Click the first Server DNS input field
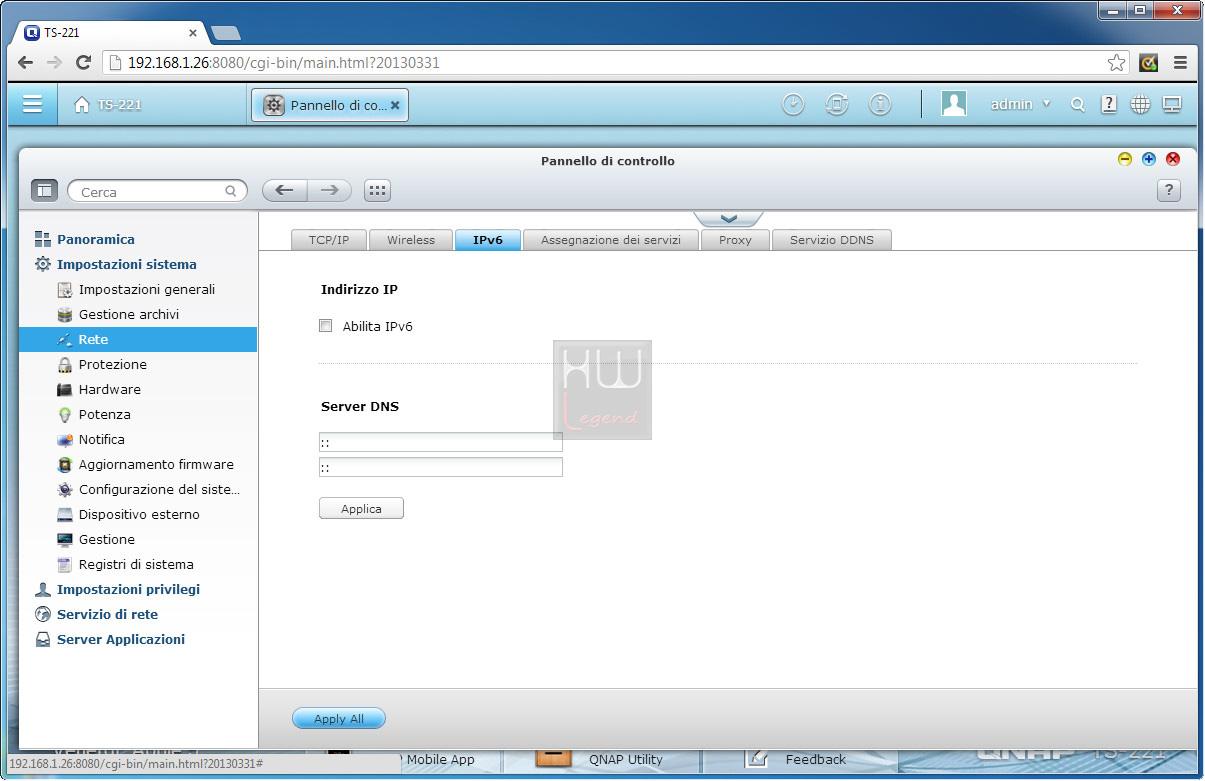This screenshot has height=781, width=1205. click(x=441, y=442)
